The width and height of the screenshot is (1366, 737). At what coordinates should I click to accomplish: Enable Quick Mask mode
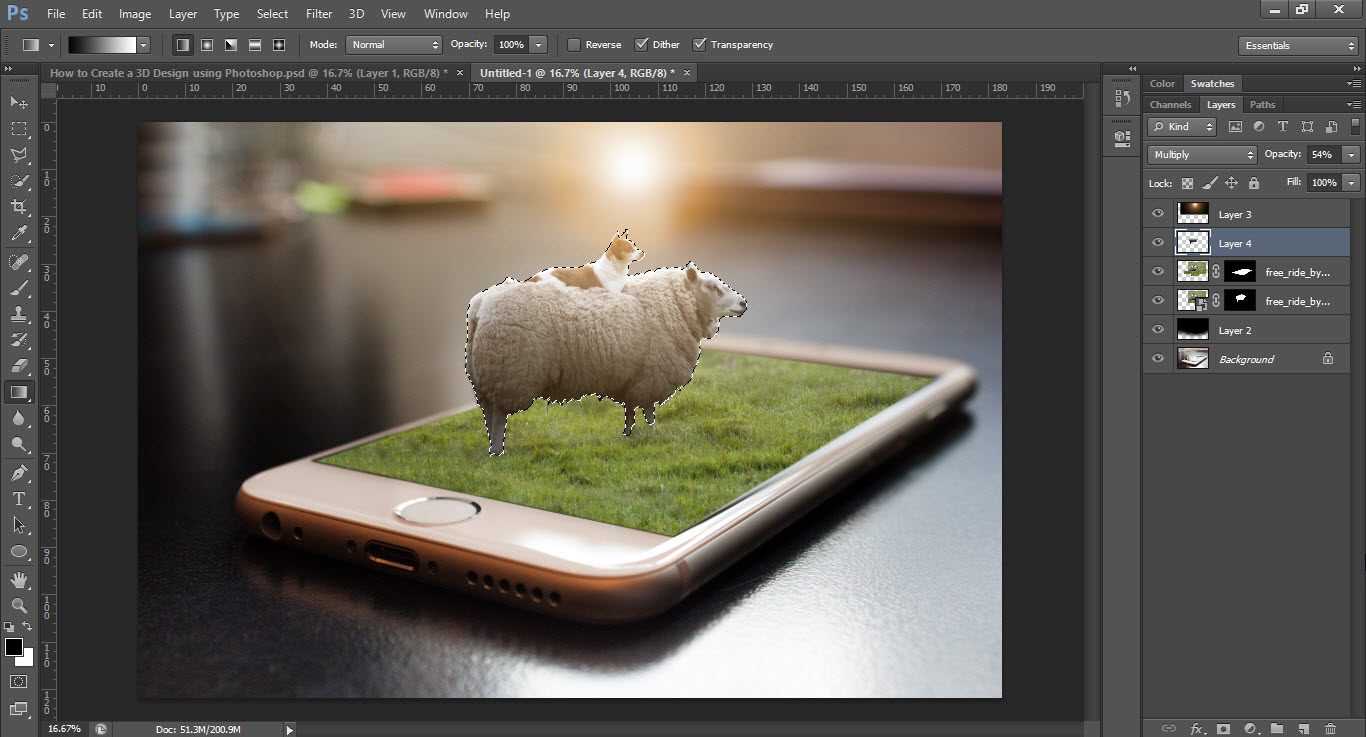pos(19,681)
